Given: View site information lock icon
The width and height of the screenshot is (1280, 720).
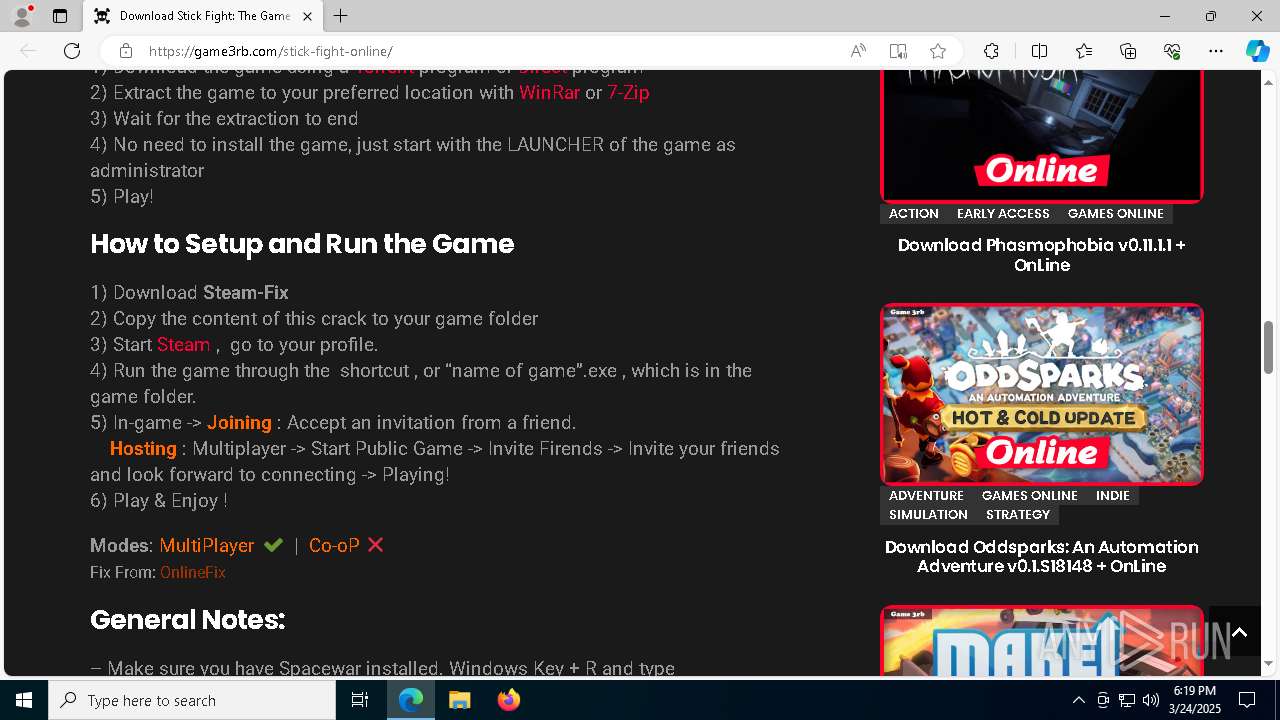Looking at the screenshot, I should (125, 51).
